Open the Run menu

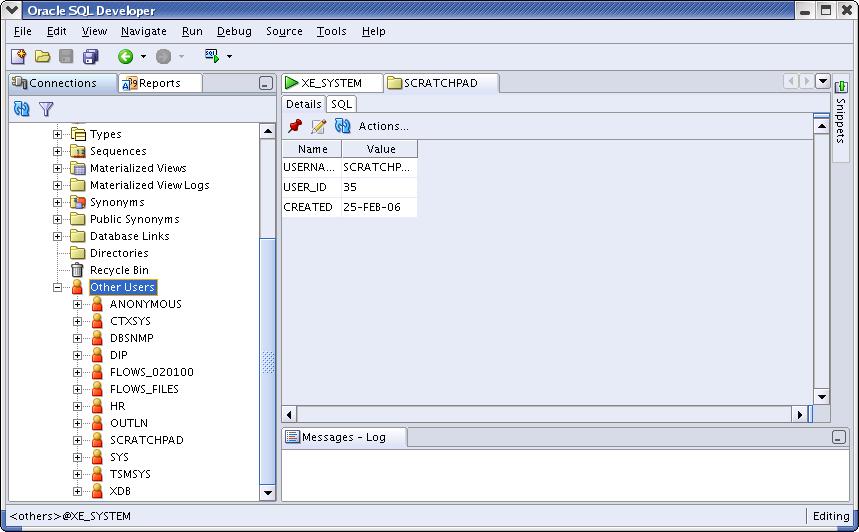point(192,31)
